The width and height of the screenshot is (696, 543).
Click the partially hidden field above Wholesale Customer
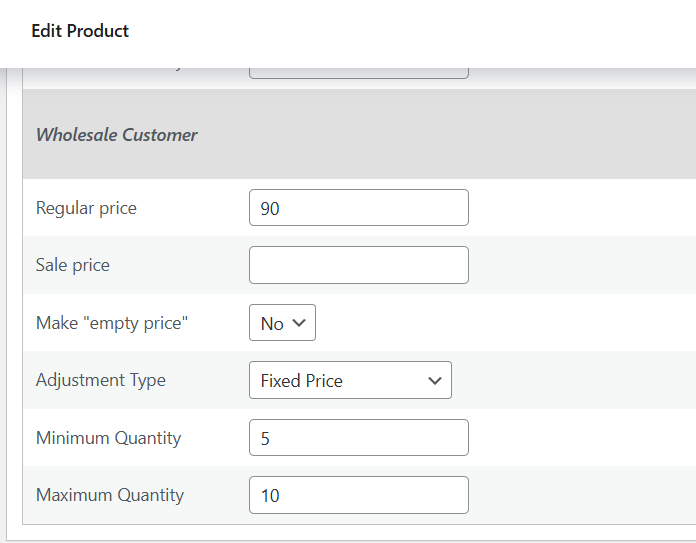pyautogui.click(x=358, y=73)
